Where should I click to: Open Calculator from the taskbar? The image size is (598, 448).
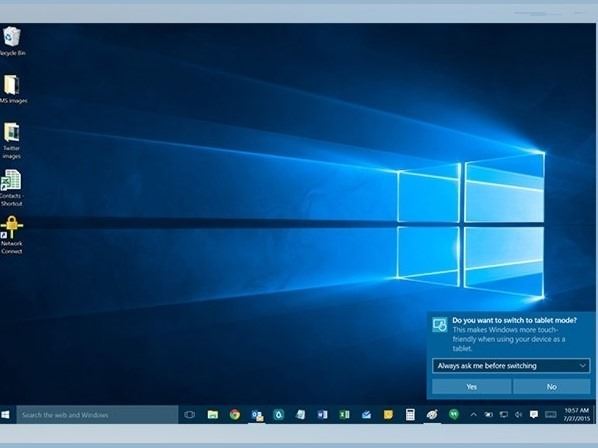pos(410,414)
